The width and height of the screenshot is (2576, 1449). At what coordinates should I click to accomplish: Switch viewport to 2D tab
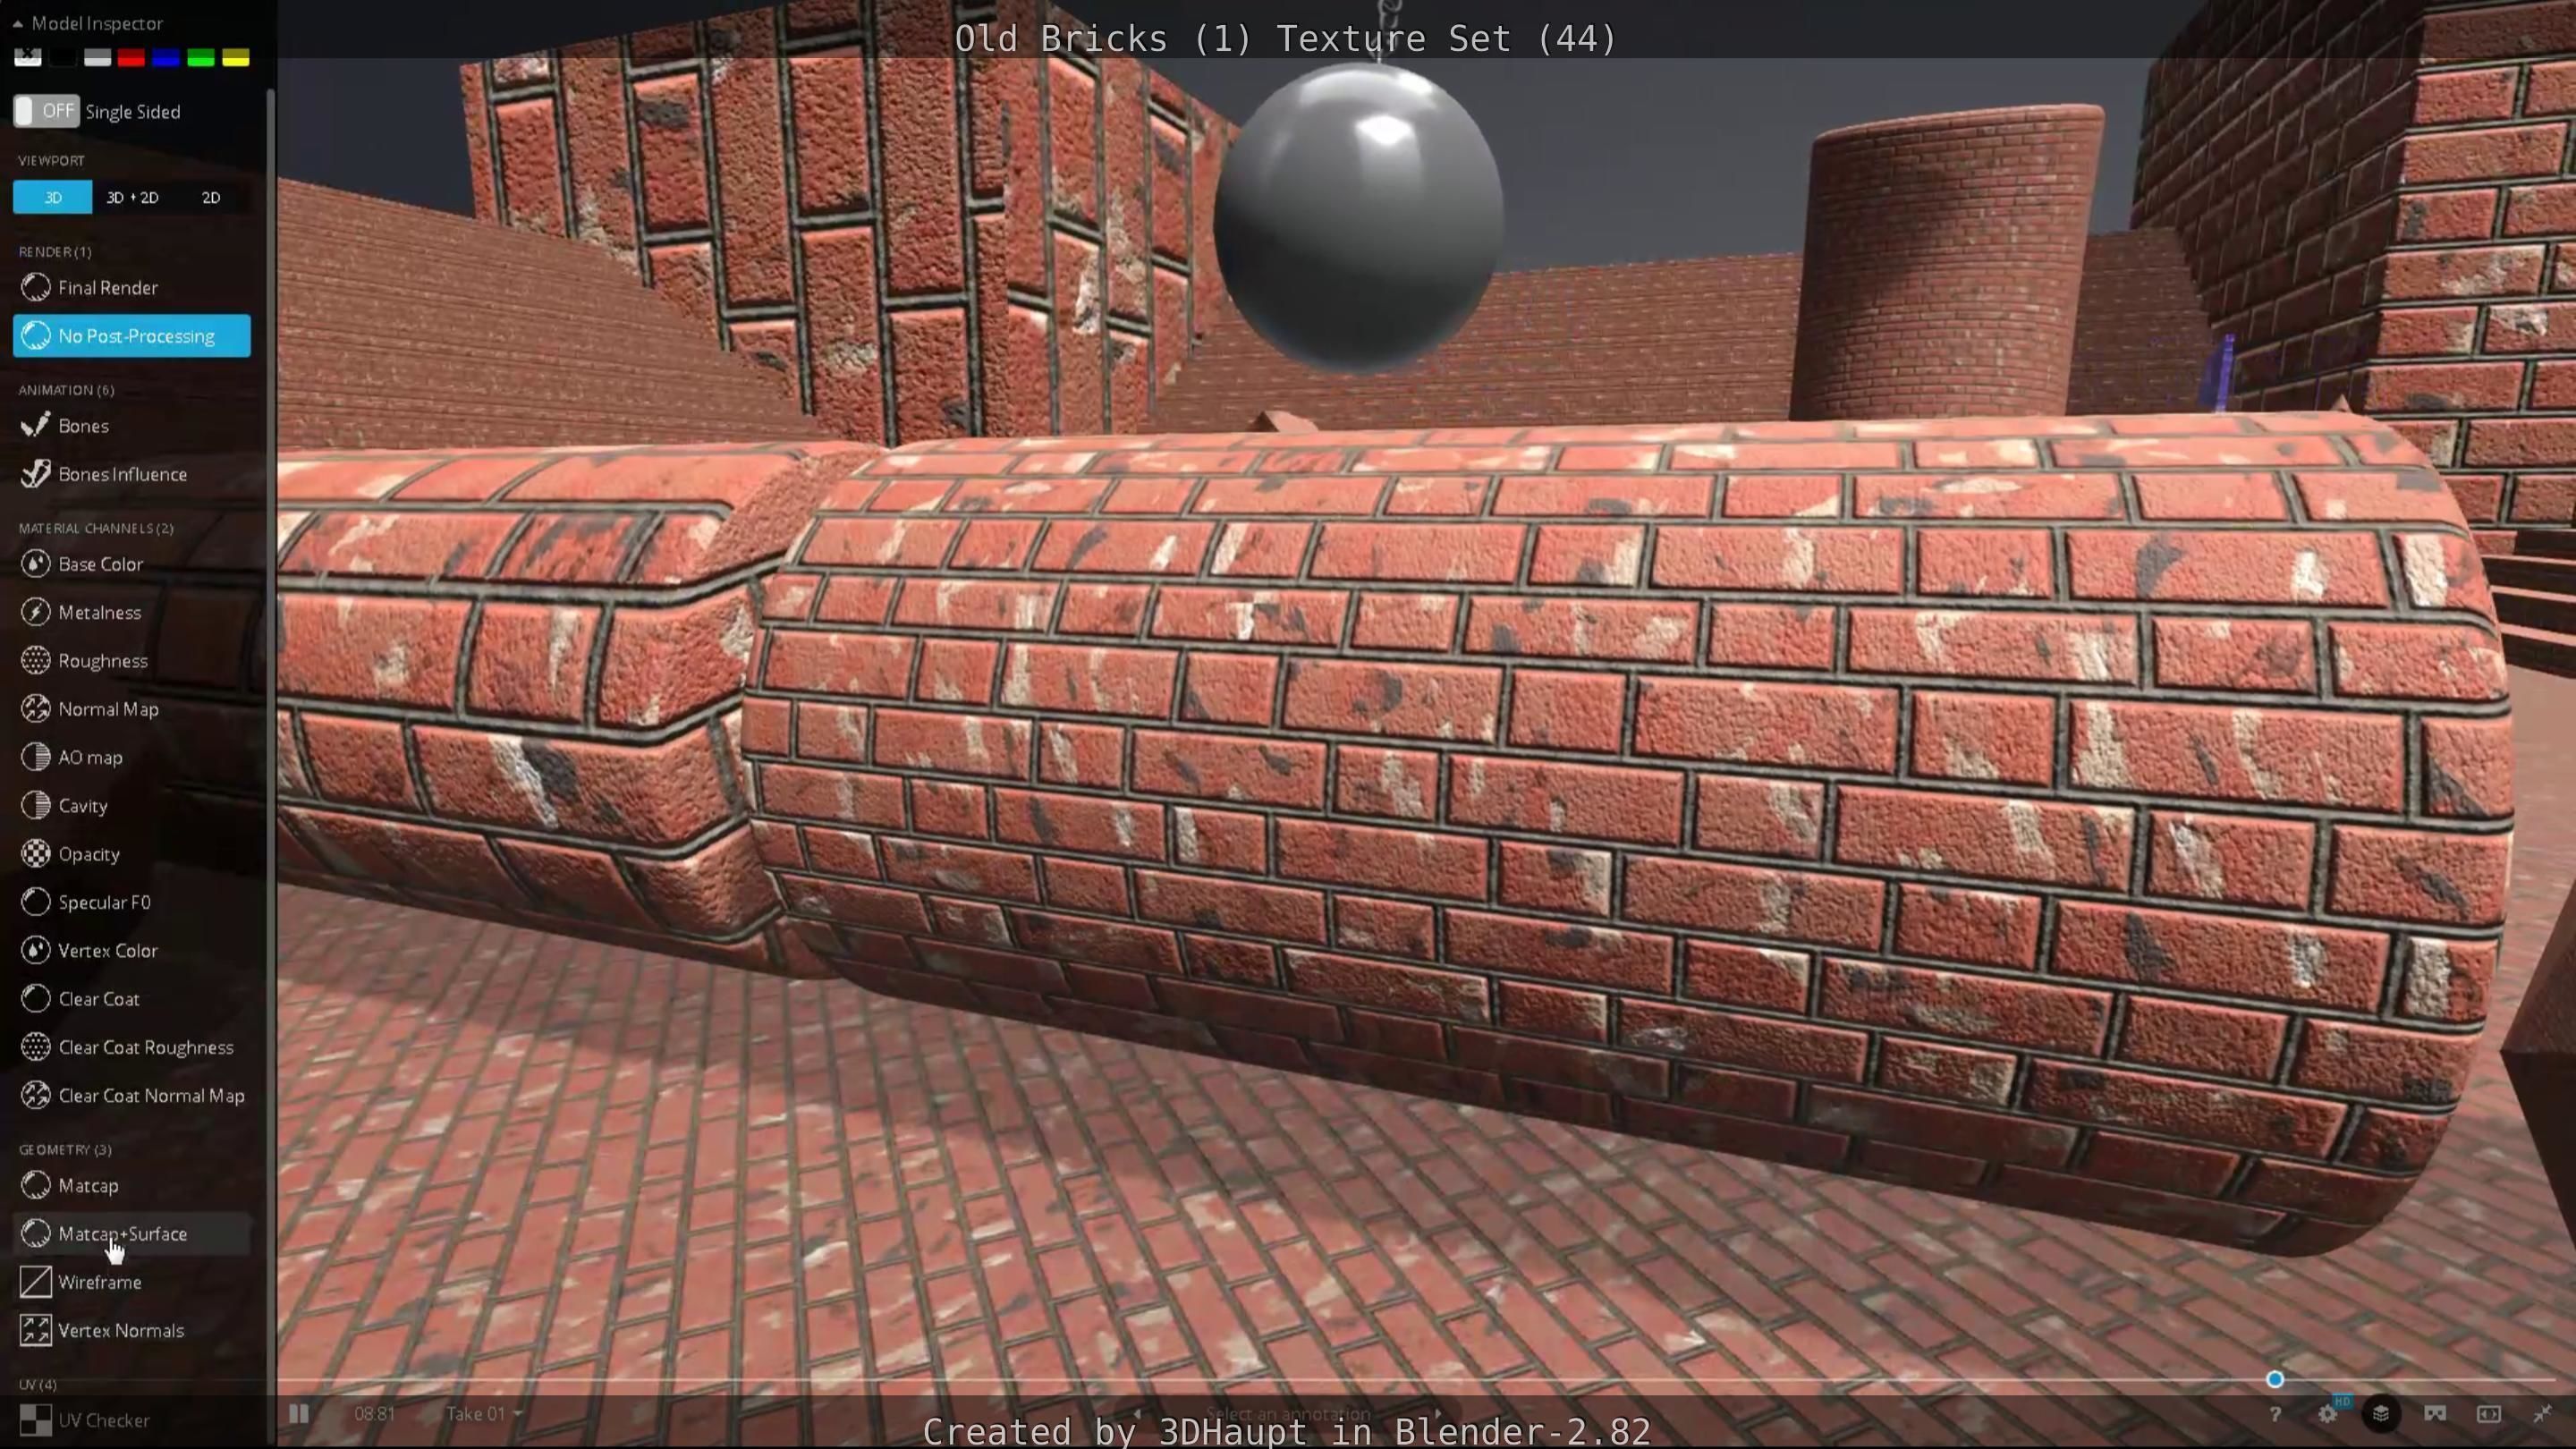(x=211, y=197)
